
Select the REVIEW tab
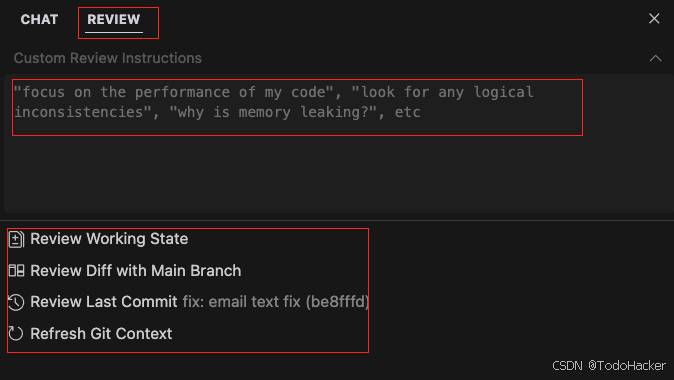click(x=113, y=19)
